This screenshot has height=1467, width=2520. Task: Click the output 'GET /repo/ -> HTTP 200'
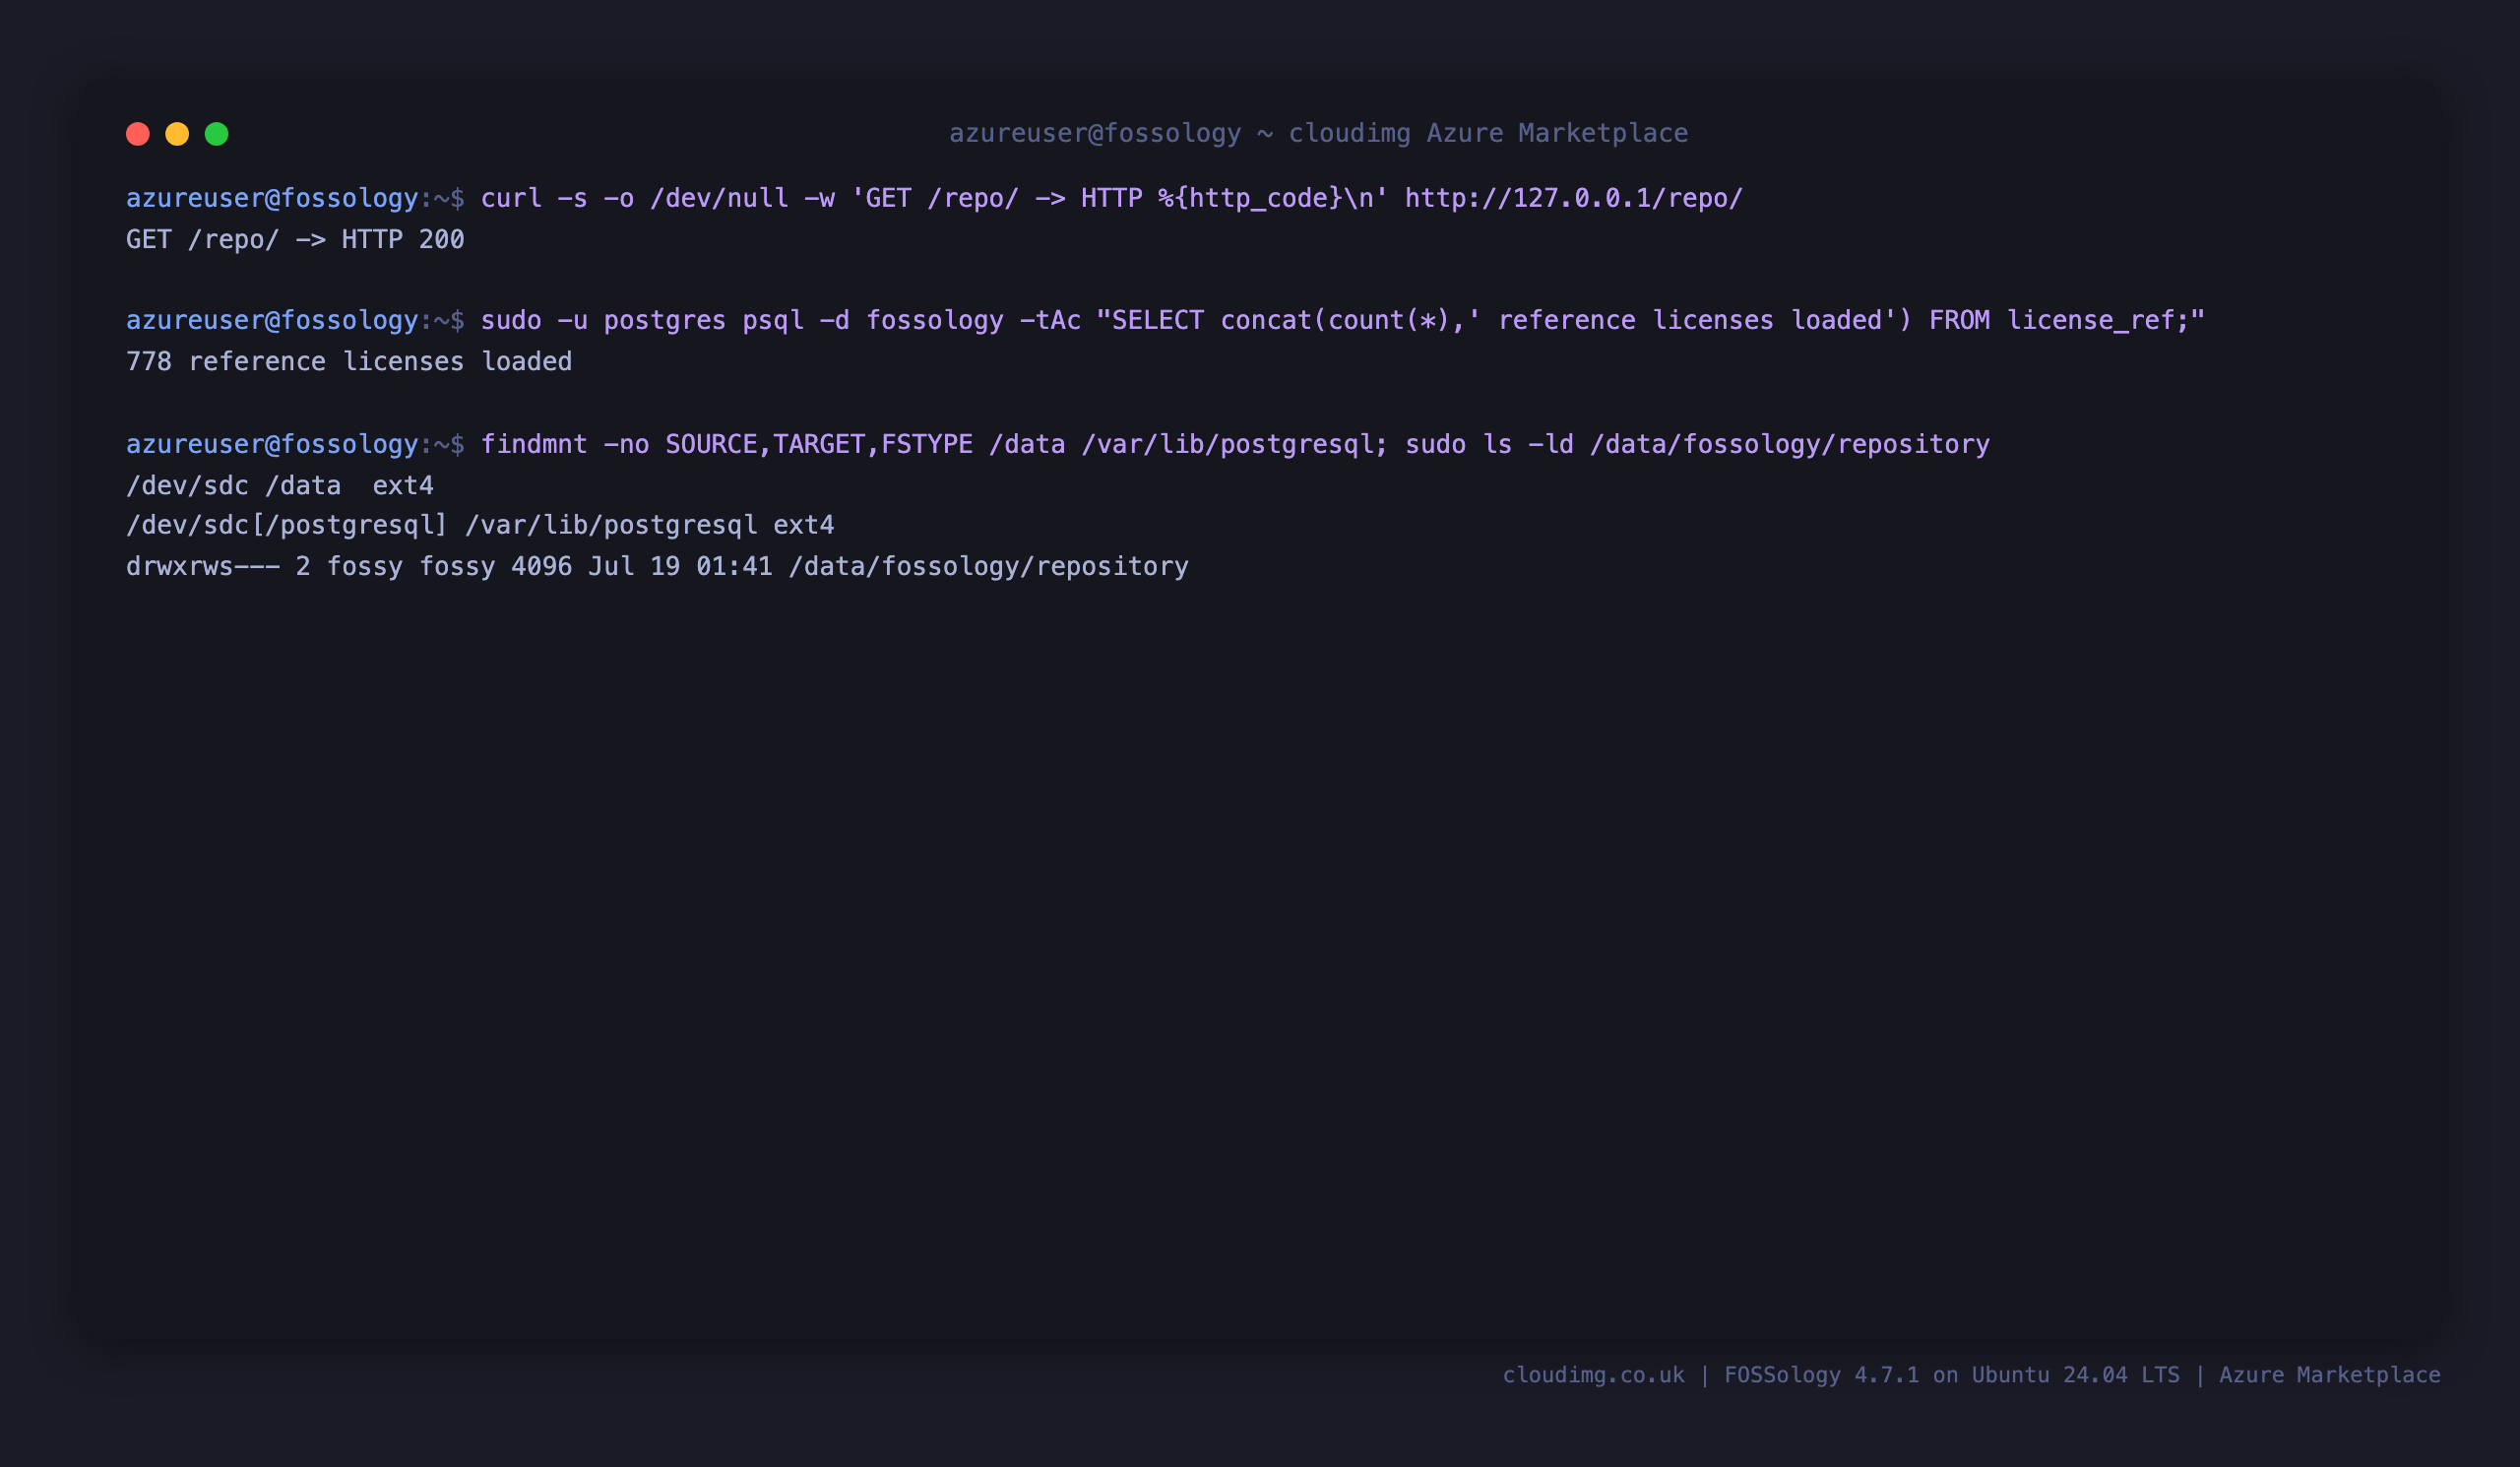coord(295,240)
